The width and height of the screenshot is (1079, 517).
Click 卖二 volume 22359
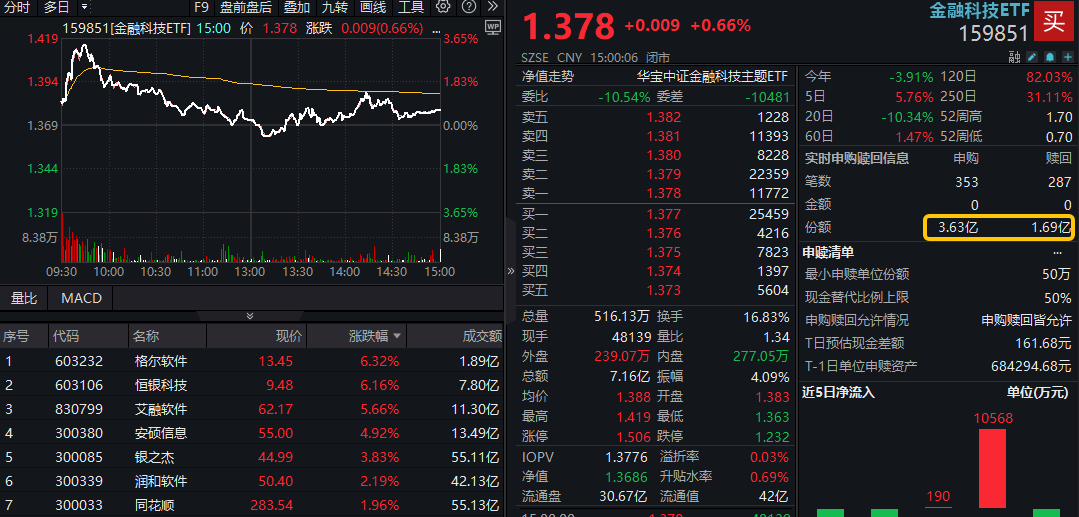click(x=769, y=174)
